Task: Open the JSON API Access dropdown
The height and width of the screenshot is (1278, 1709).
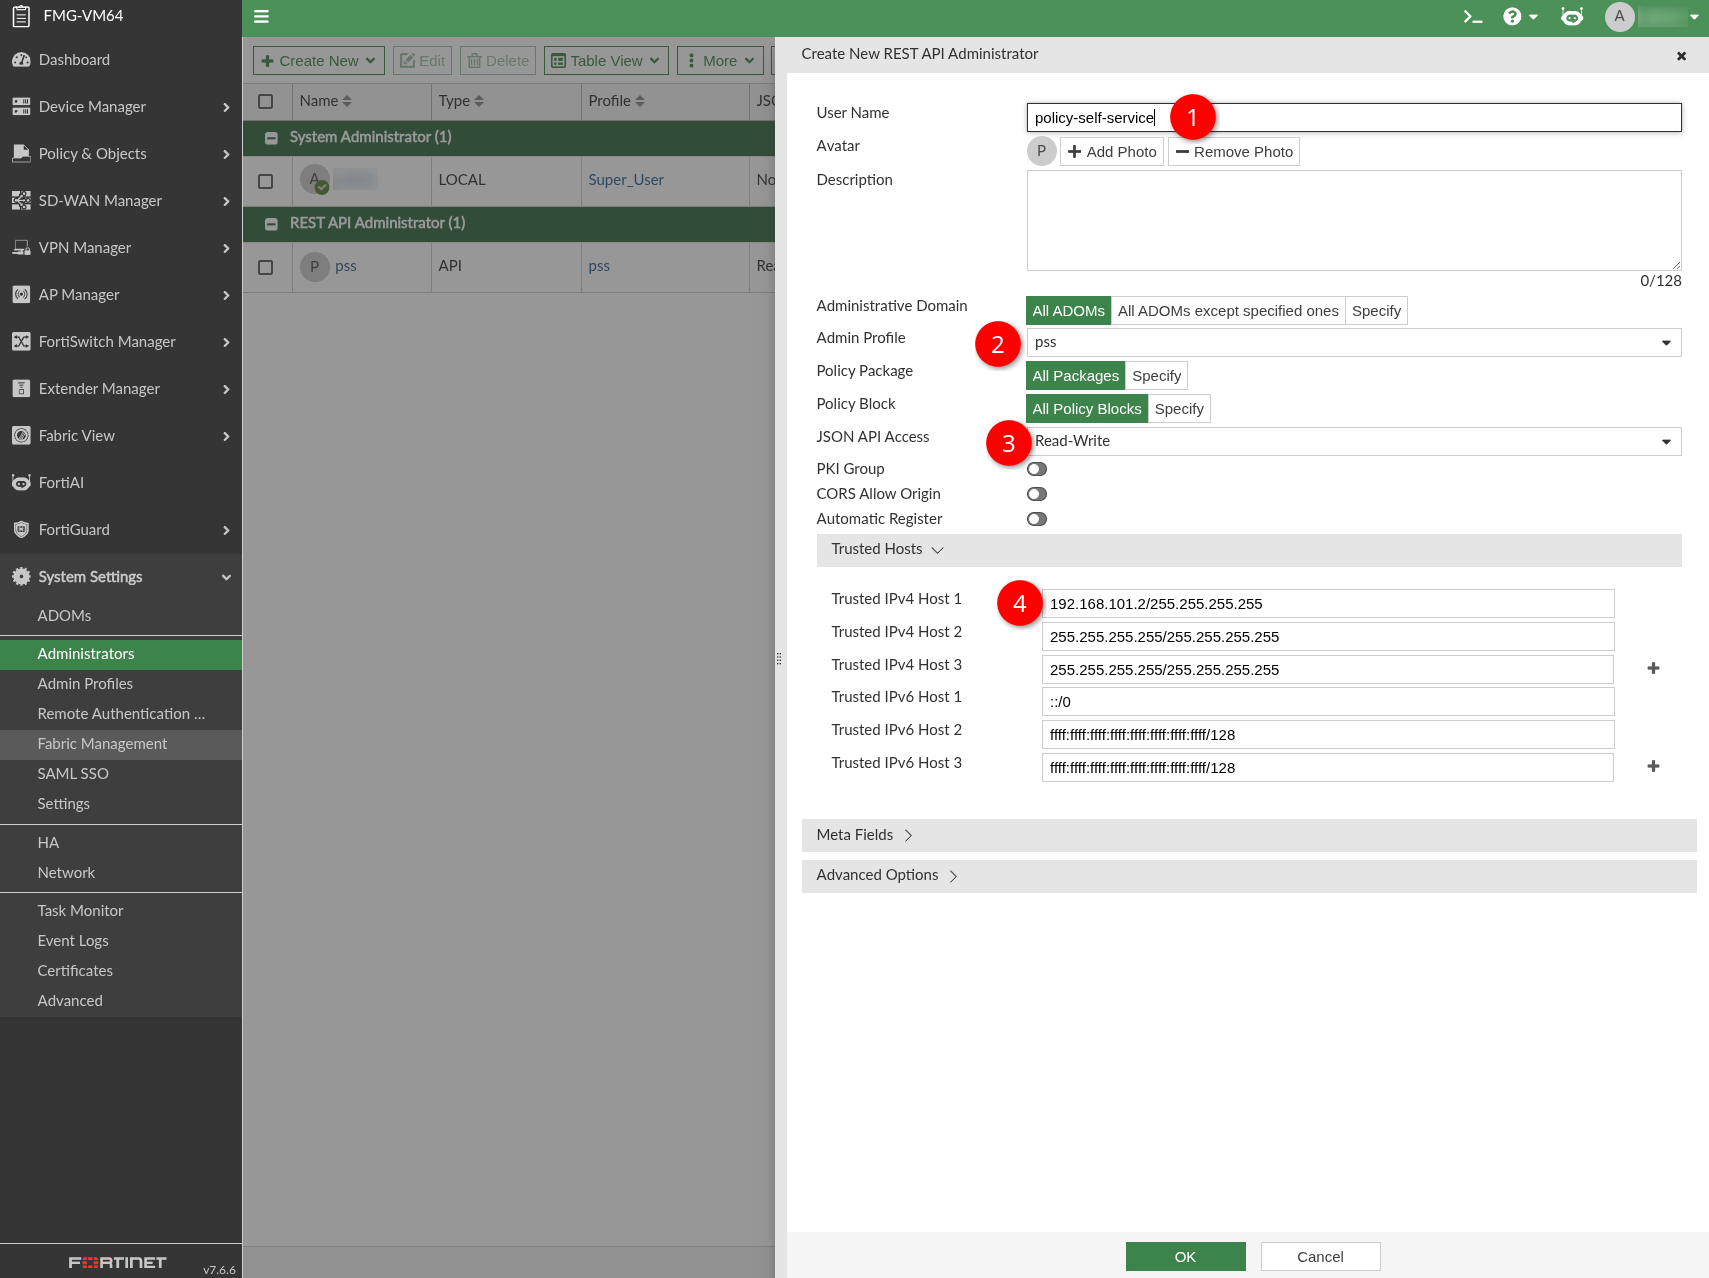Action: pyautogui.click(x=1354, y=441)
